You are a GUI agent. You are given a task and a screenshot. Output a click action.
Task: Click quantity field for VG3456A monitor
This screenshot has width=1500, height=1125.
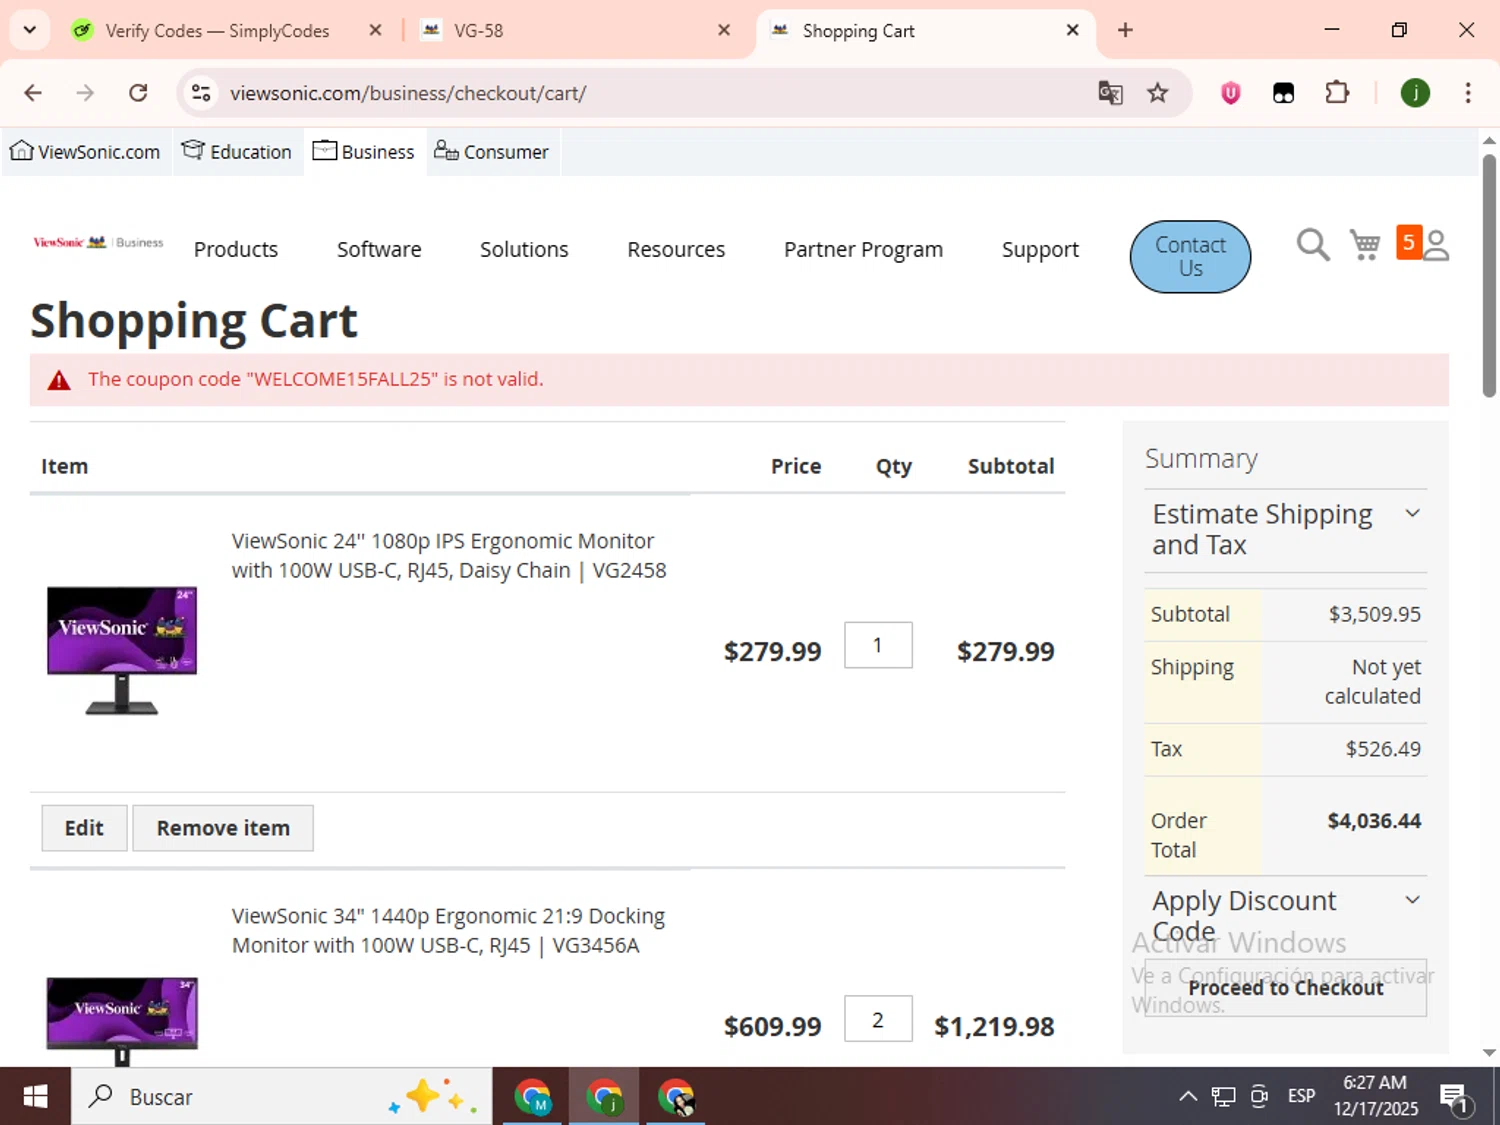[878, 1019]
